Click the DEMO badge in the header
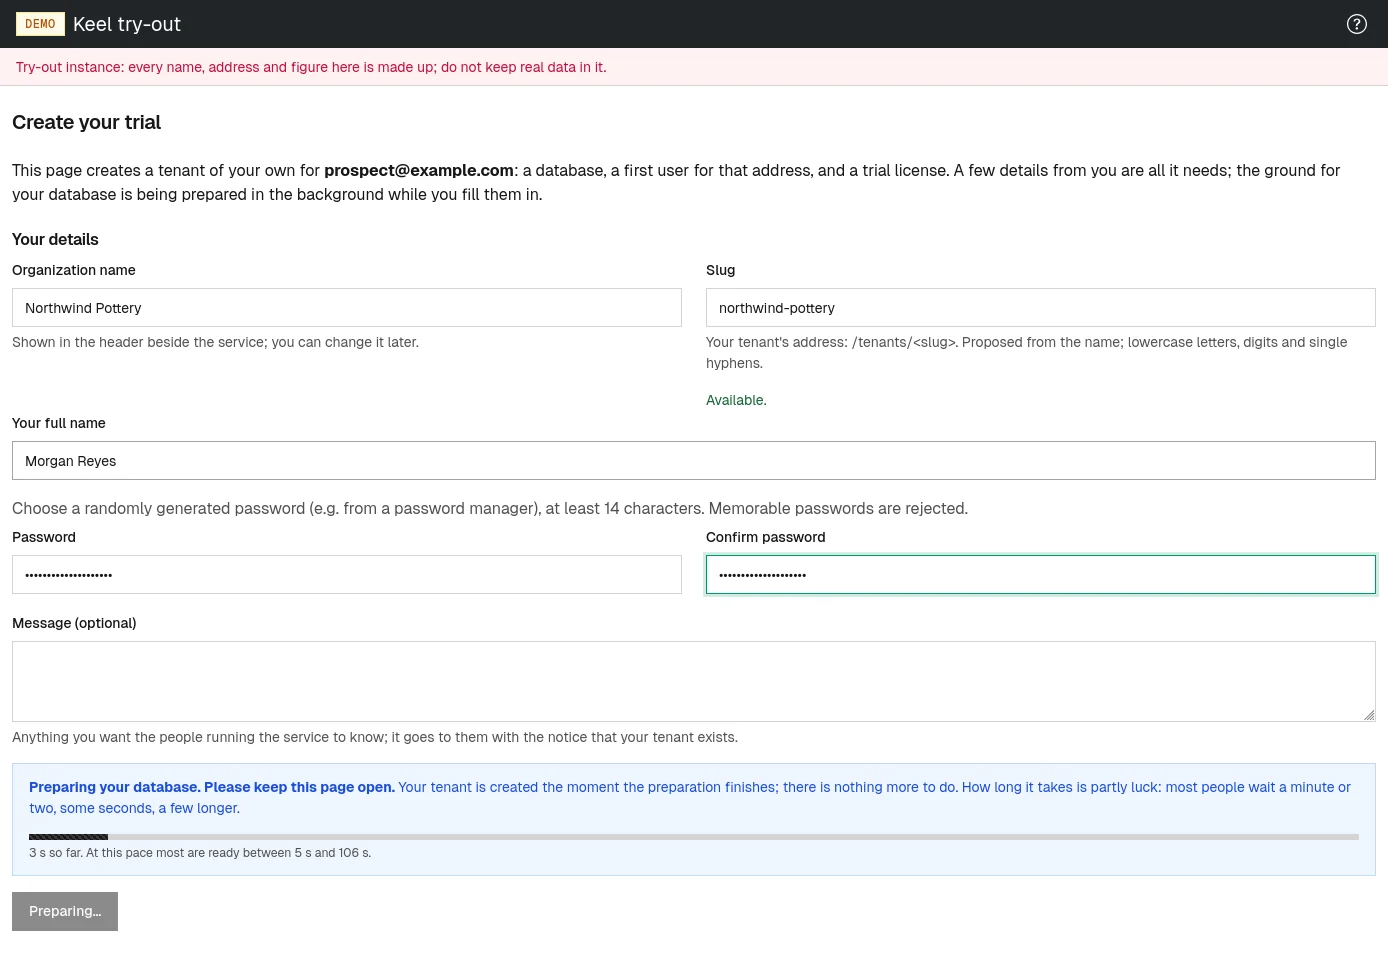Viewport: 1388px width, 954px height. (x=40, y=24)
